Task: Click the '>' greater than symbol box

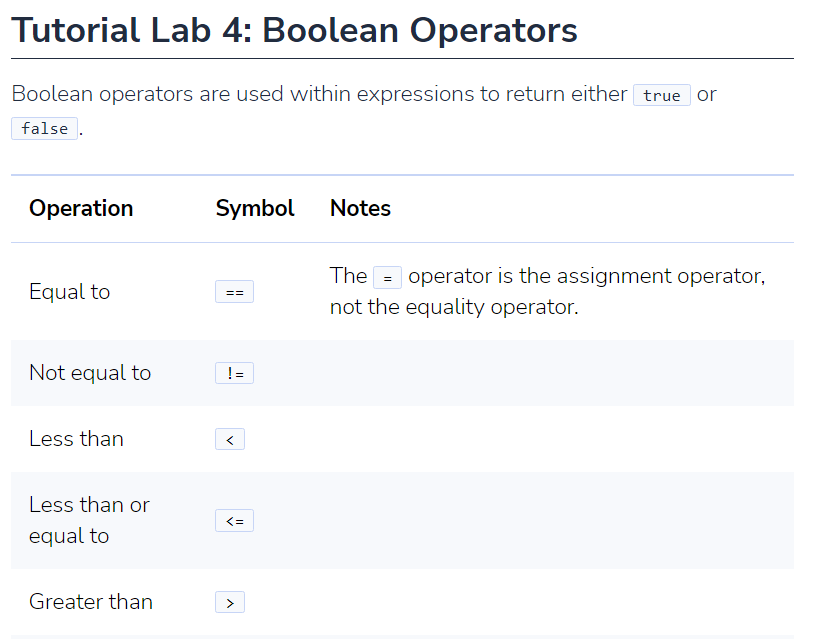Action: point(230,602)
